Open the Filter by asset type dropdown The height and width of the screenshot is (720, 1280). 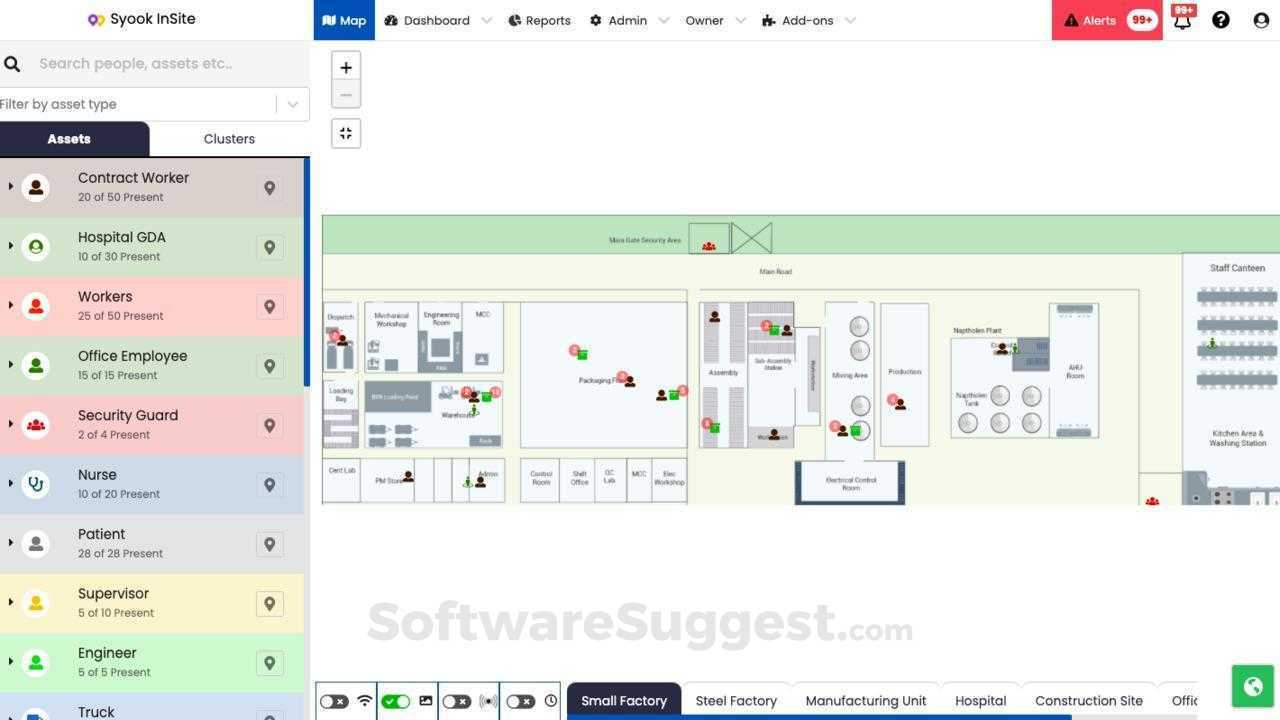click(292, 104)
